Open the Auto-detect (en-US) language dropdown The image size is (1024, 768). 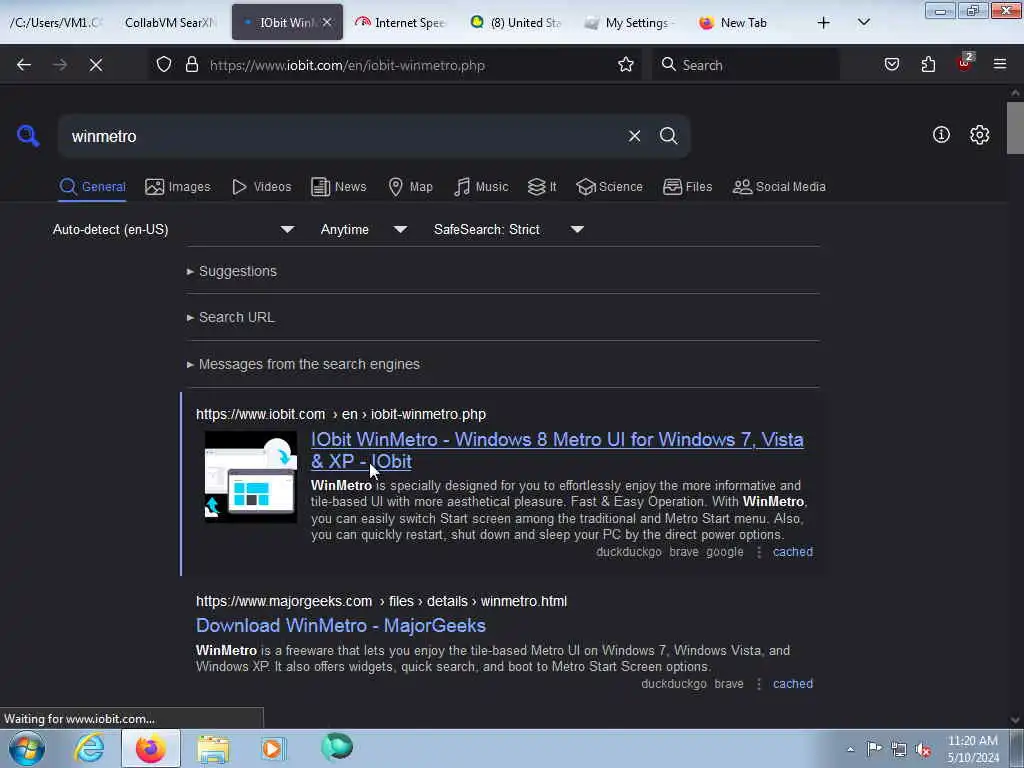173,229
